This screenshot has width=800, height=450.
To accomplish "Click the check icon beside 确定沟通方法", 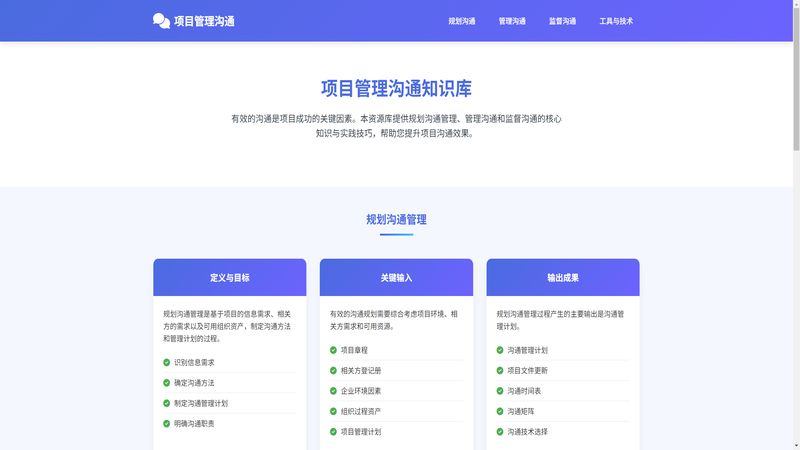I will (166, 383).
